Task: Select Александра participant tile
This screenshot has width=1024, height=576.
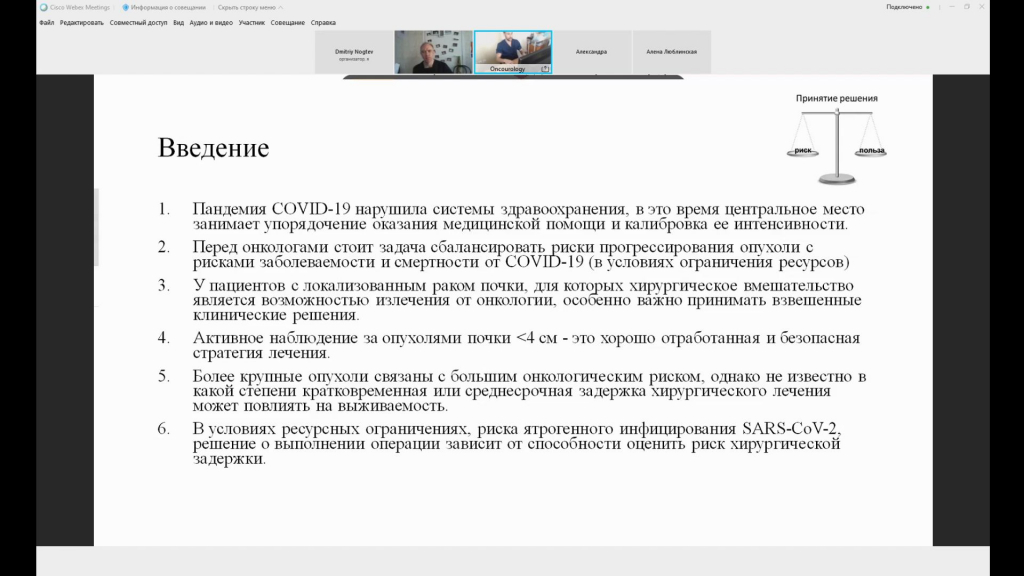Action: (x=591, y=52)
